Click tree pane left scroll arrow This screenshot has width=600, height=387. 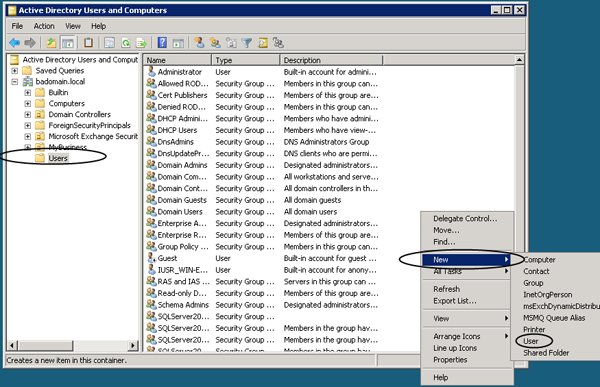click(x=11, y=345)
